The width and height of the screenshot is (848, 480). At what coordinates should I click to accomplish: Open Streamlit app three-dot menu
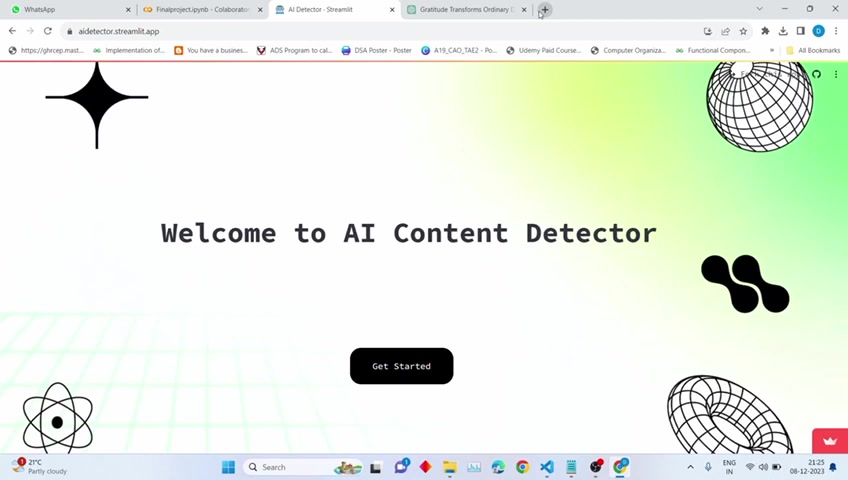[x=836, y=74]
